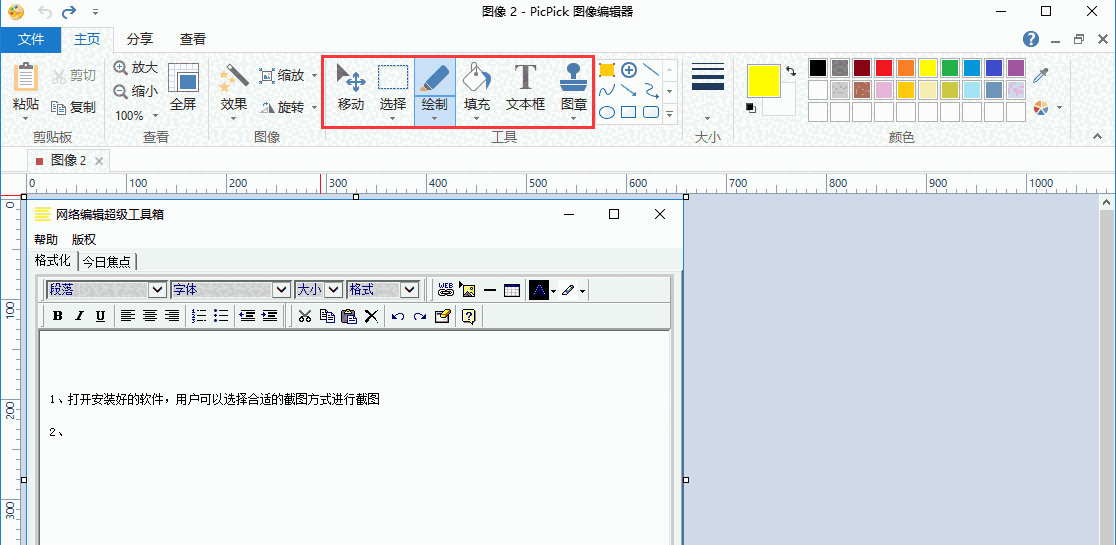Expand the Paste (粘贴) dropdown arrow

26,119
